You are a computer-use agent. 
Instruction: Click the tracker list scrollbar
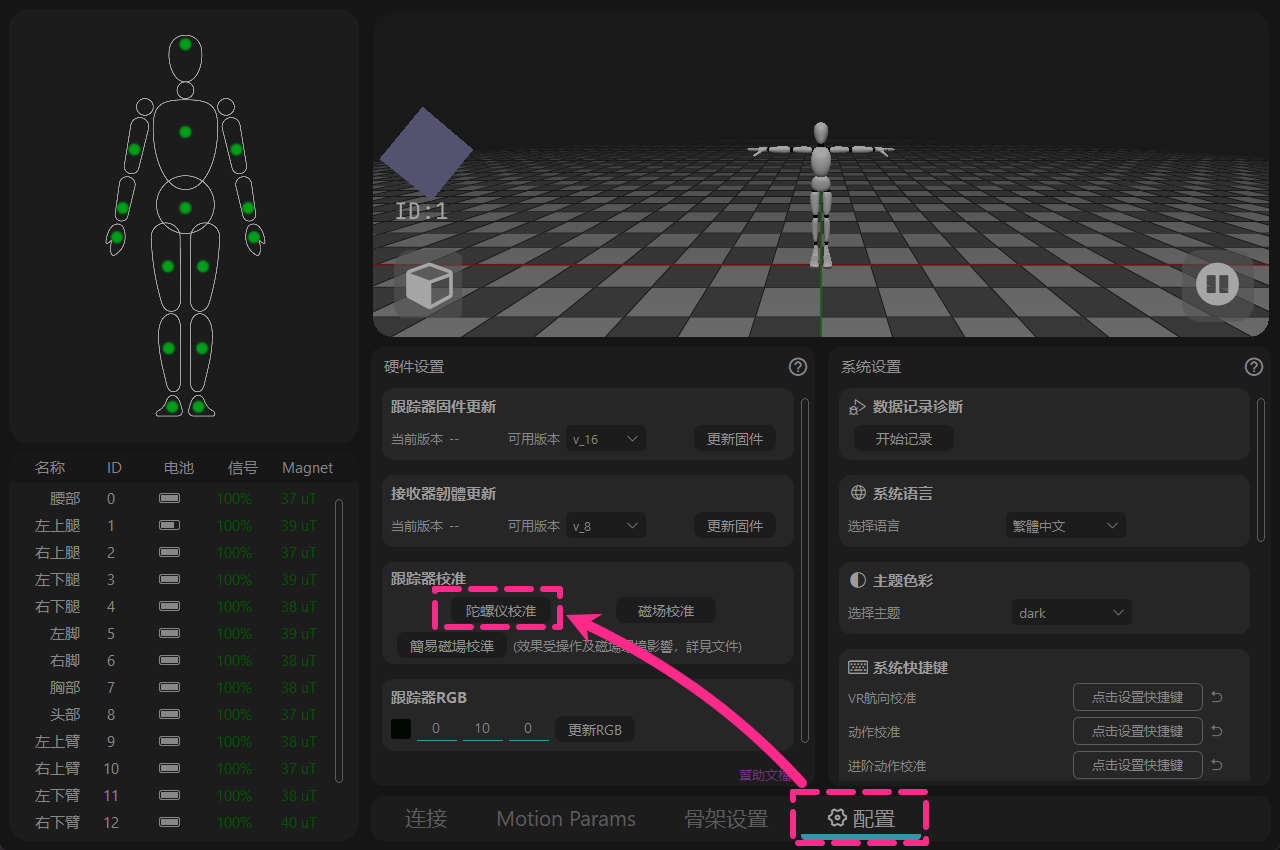point(339,640)
